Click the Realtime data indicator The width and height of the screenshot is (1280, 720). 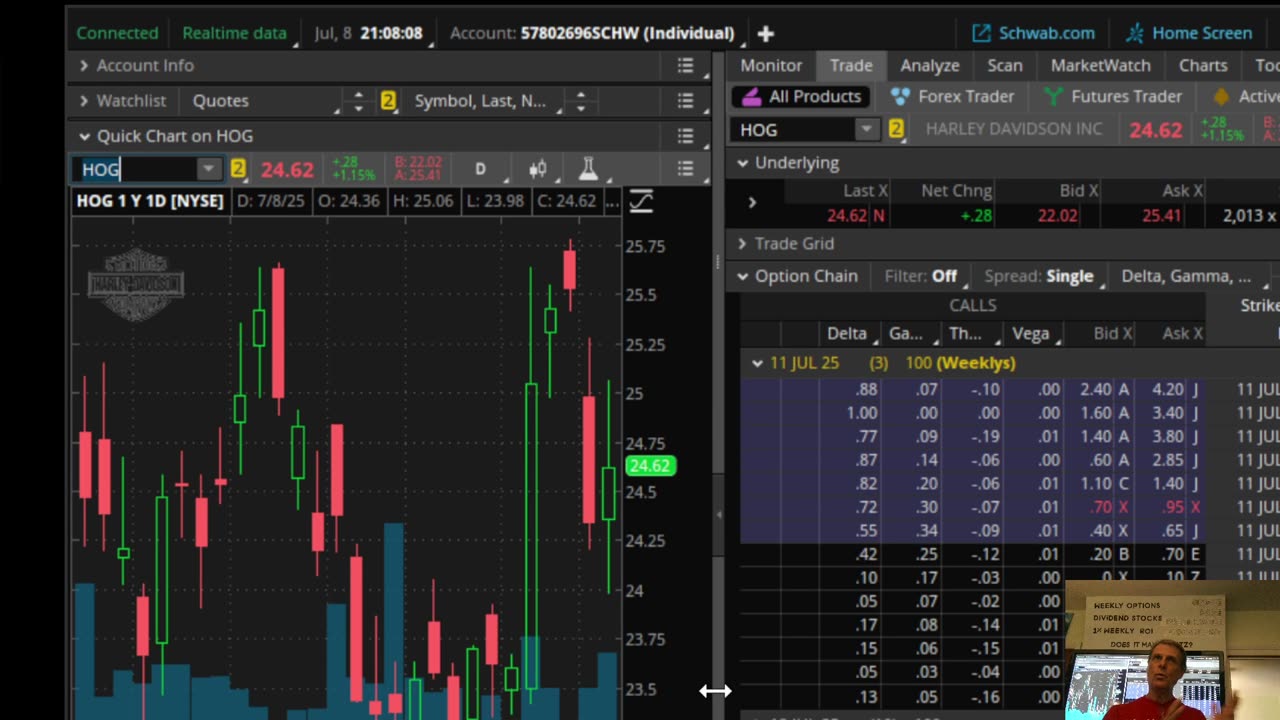click(234, 33)
